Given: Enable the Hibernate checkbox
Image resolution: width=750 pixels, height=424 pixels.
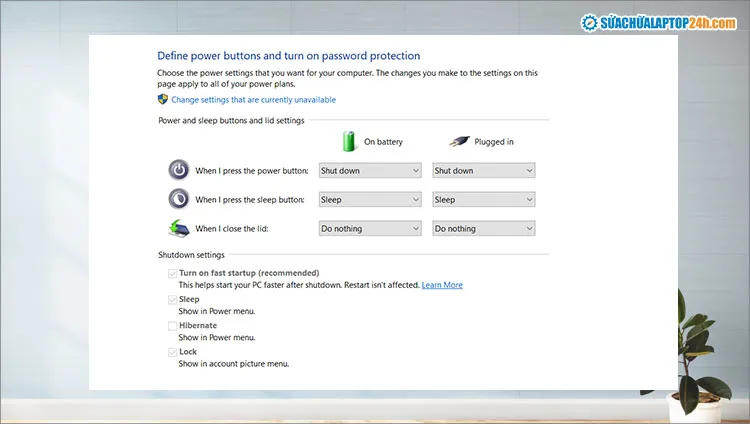Looking at the screenshot, I should (x=173, y=326).
